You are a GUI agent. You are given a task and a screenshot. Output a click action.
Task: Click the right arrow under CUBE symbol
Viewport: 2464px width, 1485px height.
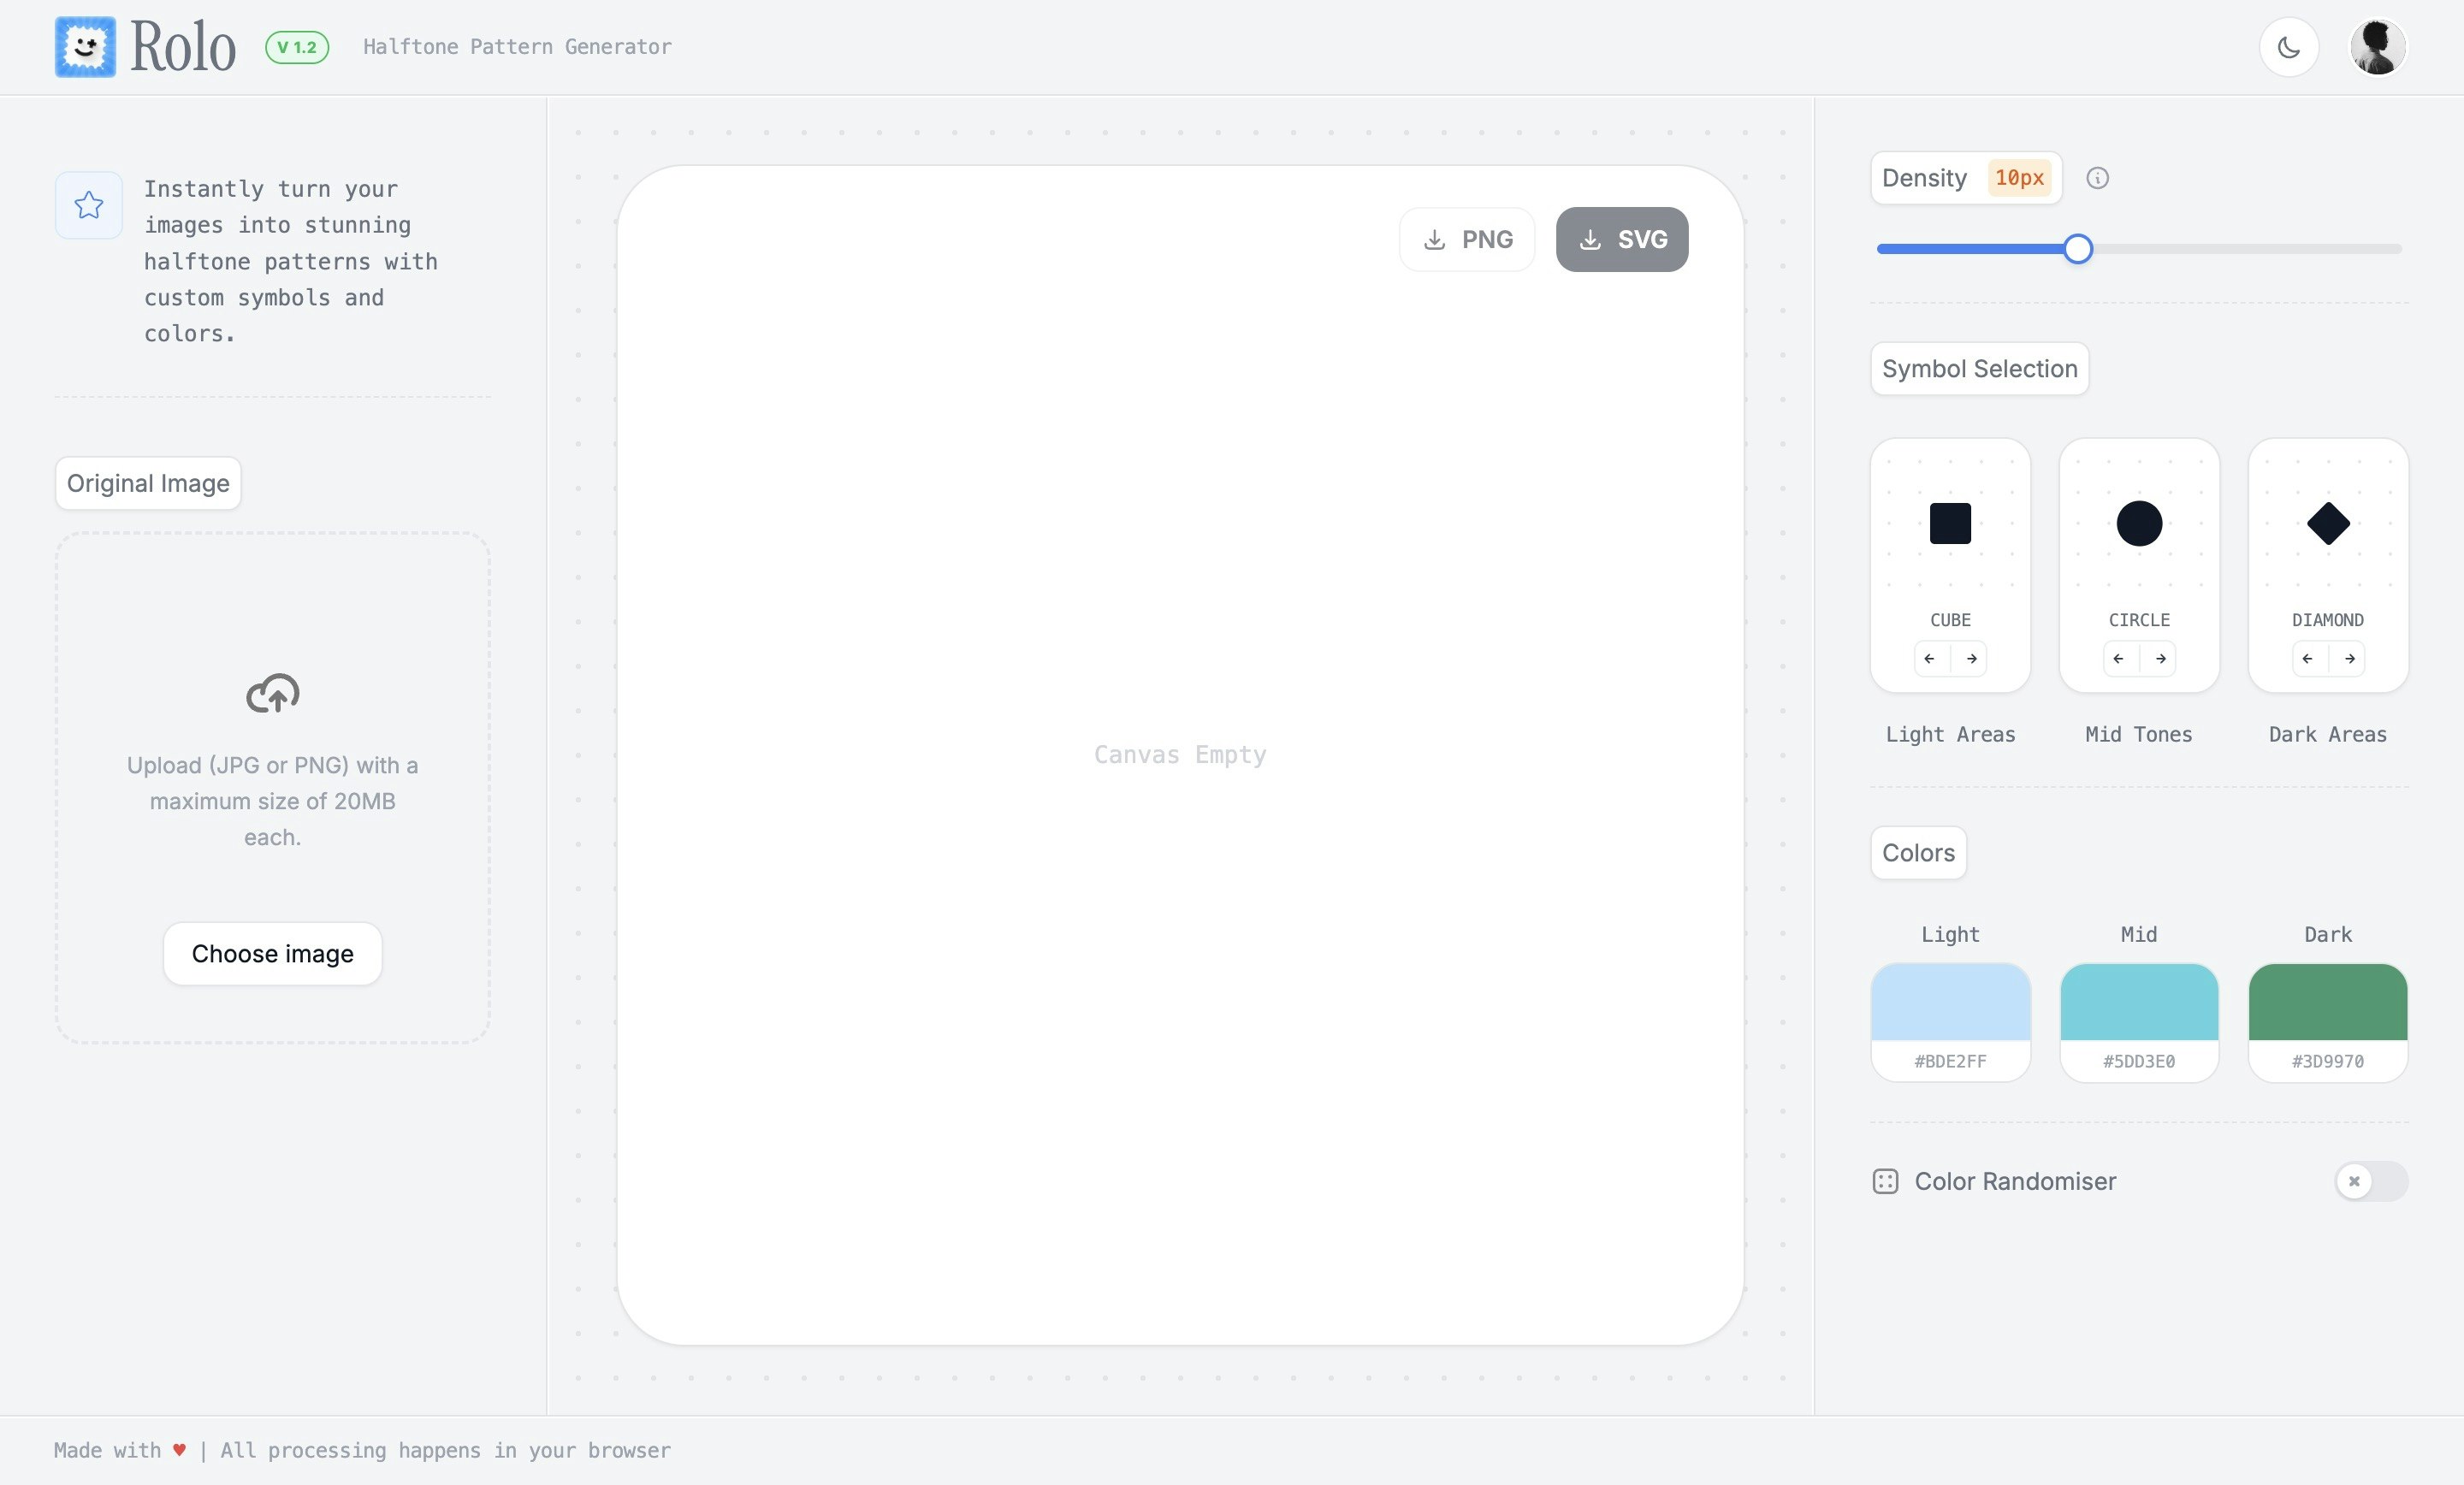1970,658
